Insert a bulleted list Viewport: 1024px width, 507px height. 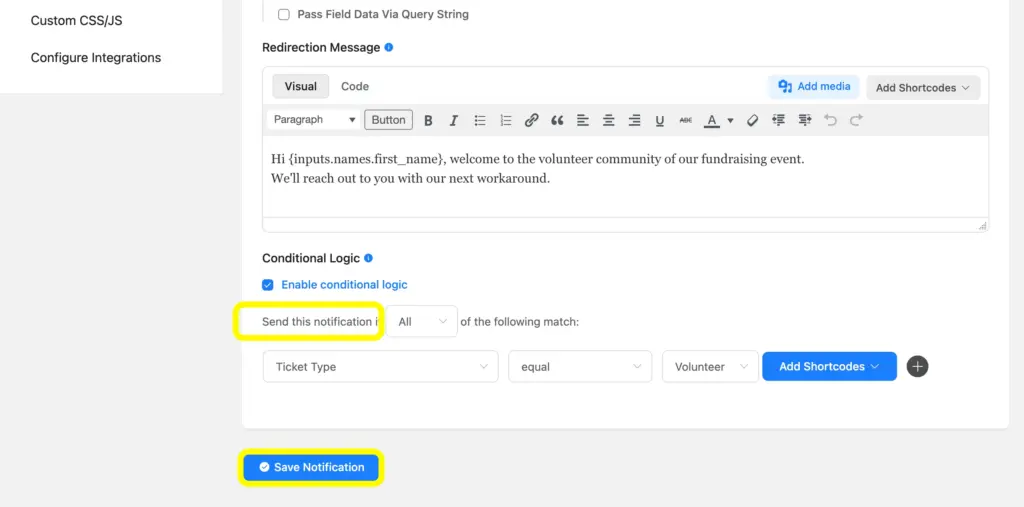[480, 120]
